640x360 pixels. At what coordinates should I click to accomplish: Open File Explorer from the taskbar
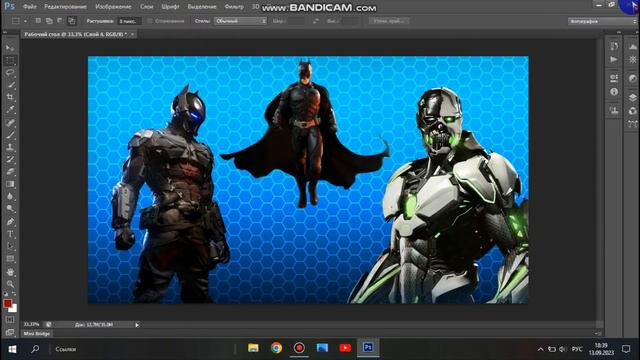[253, 348]
